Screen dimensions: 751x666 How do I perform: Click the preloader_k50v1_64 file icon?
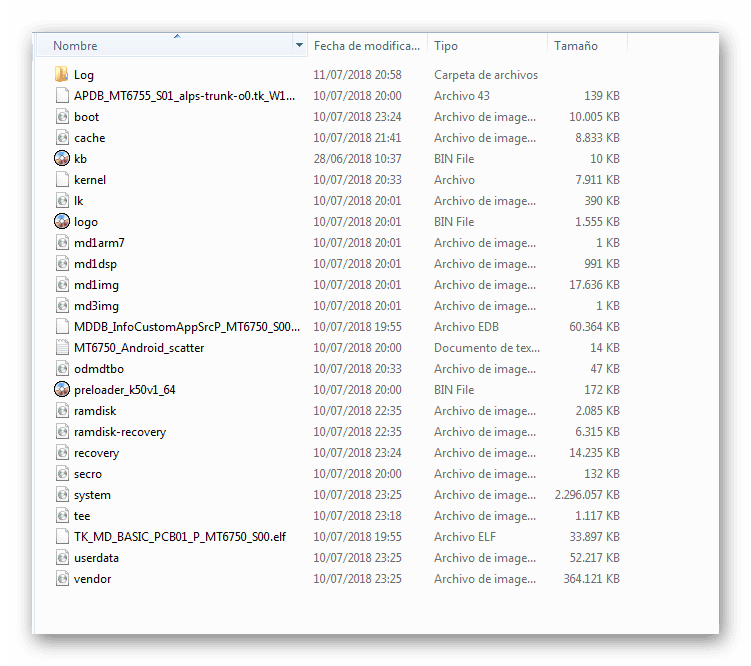[x=62, y=390]
